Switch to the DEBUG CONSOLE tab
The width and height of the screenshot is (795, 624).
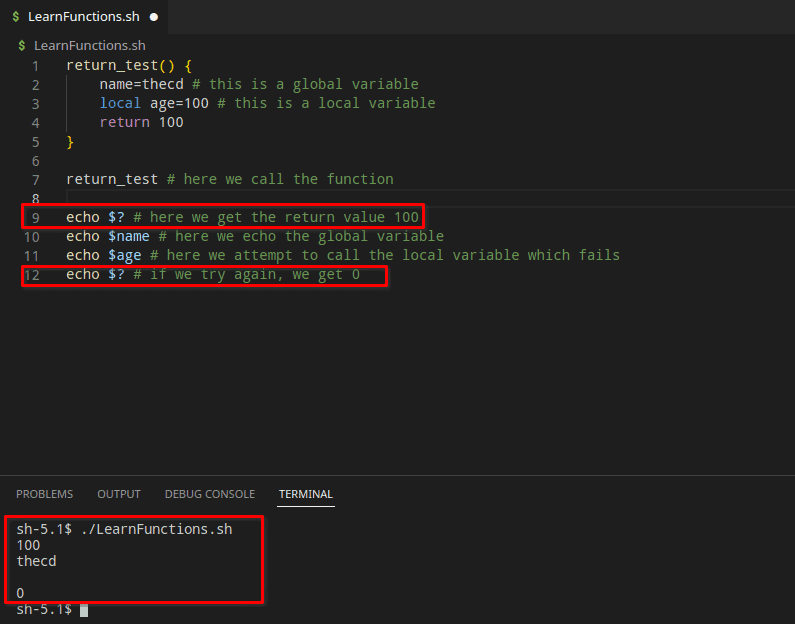pyautogui.click(x=210, y=494)
